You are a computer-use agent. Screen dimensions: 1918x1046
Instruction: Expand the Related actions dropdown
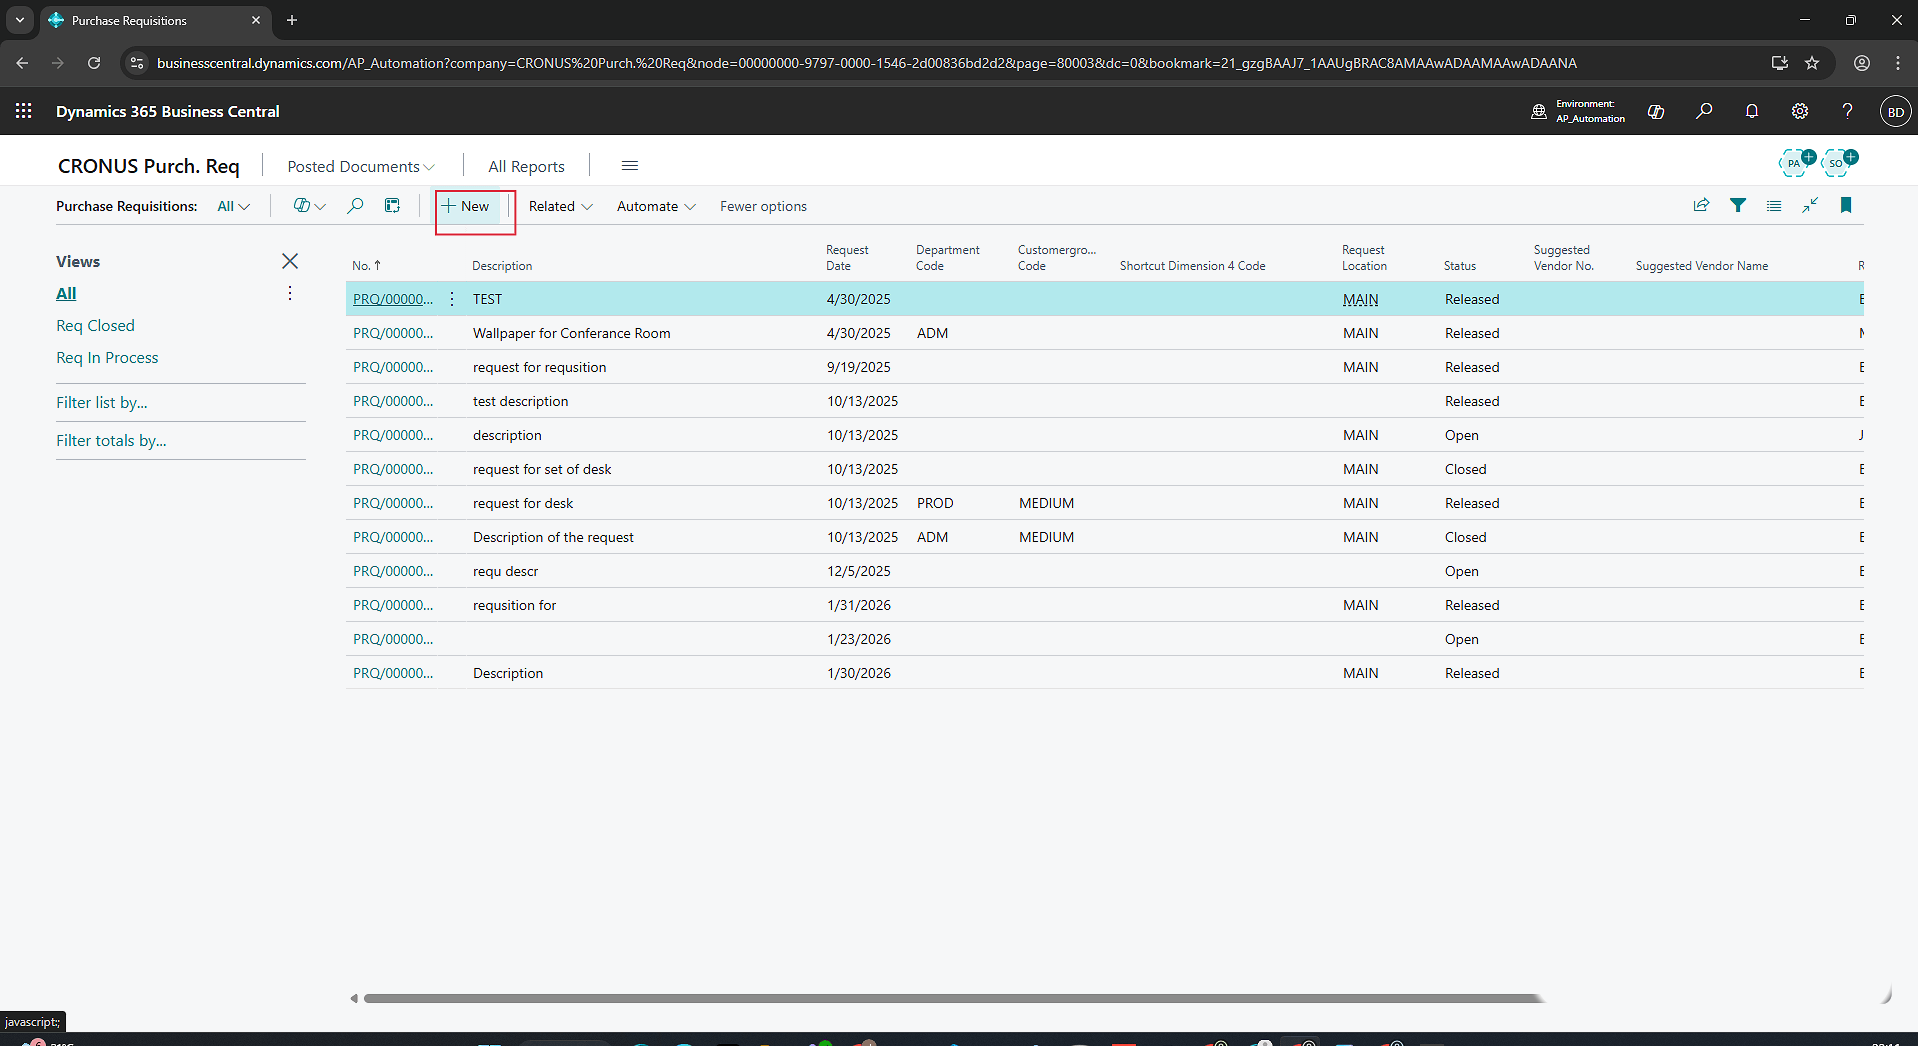(x=560, y=206)
